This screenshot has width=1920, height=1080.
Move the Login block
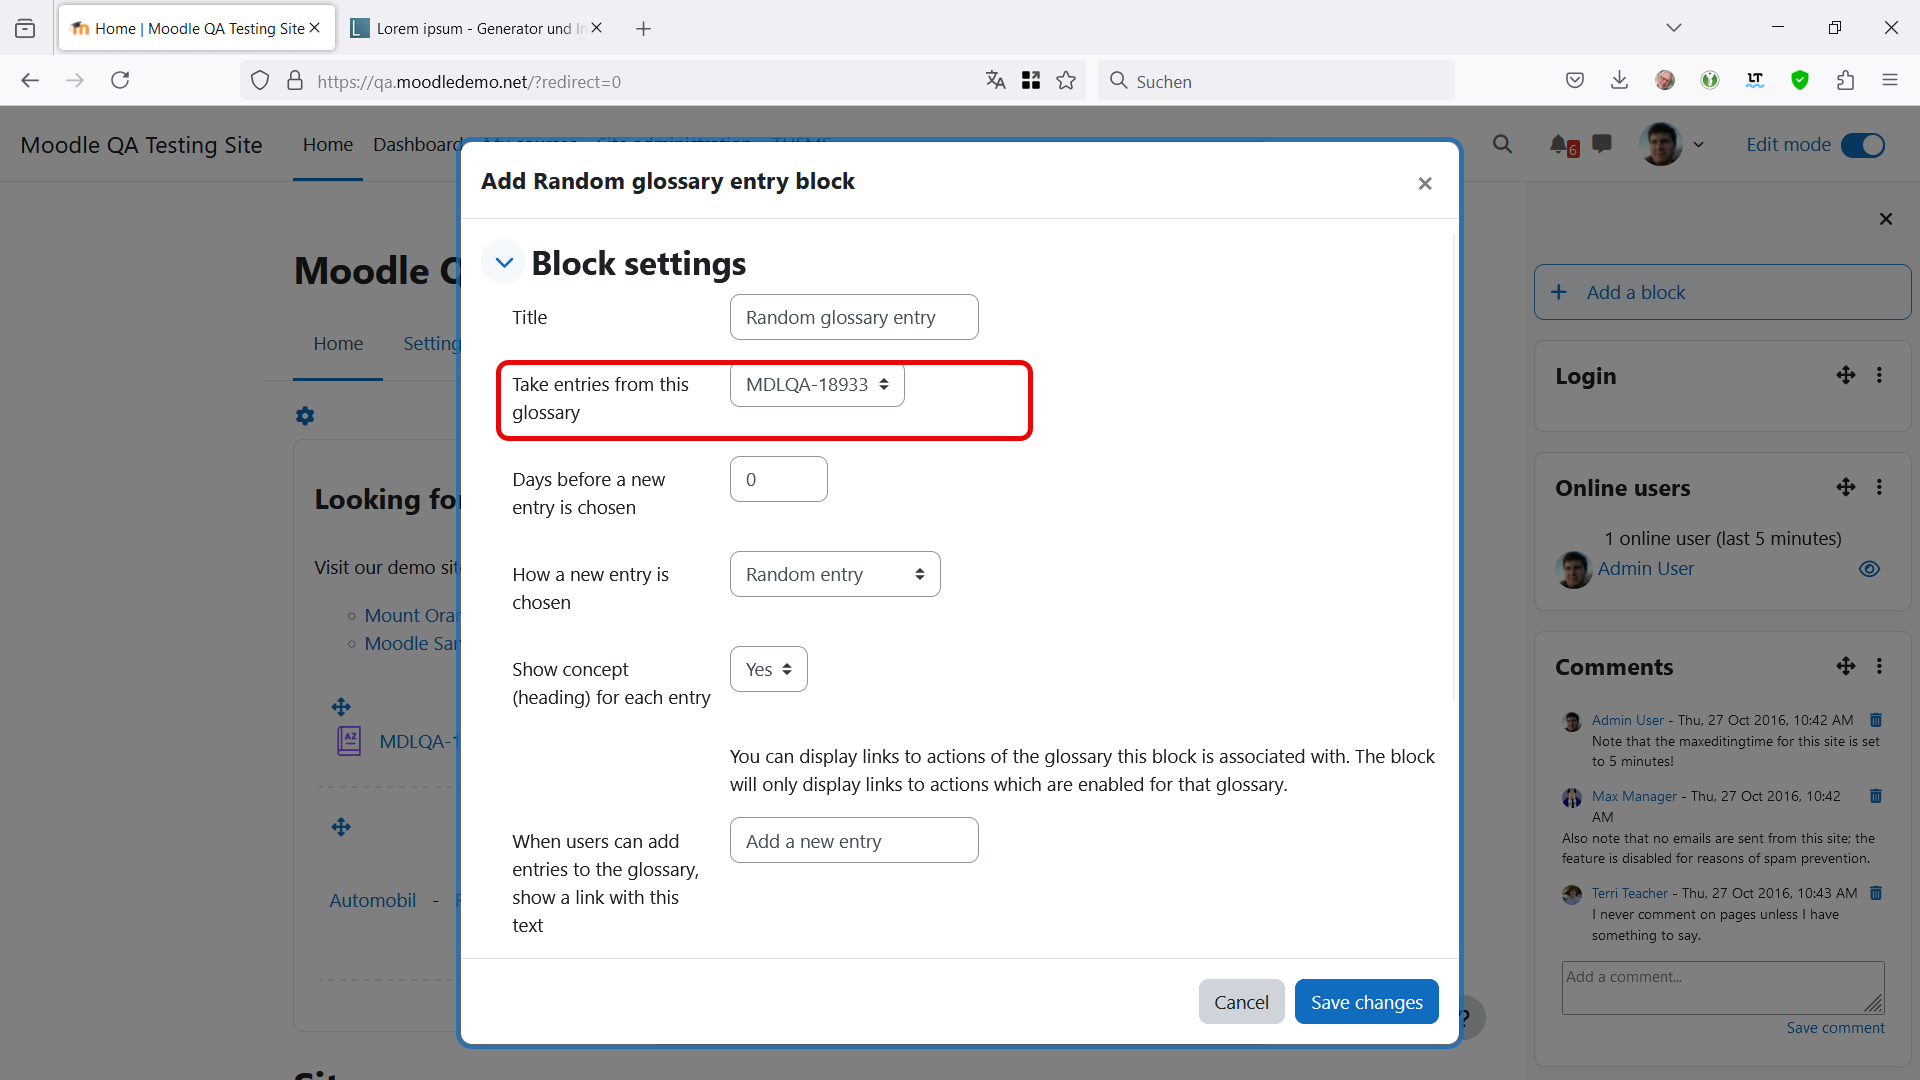click(x=1846, y=375)
